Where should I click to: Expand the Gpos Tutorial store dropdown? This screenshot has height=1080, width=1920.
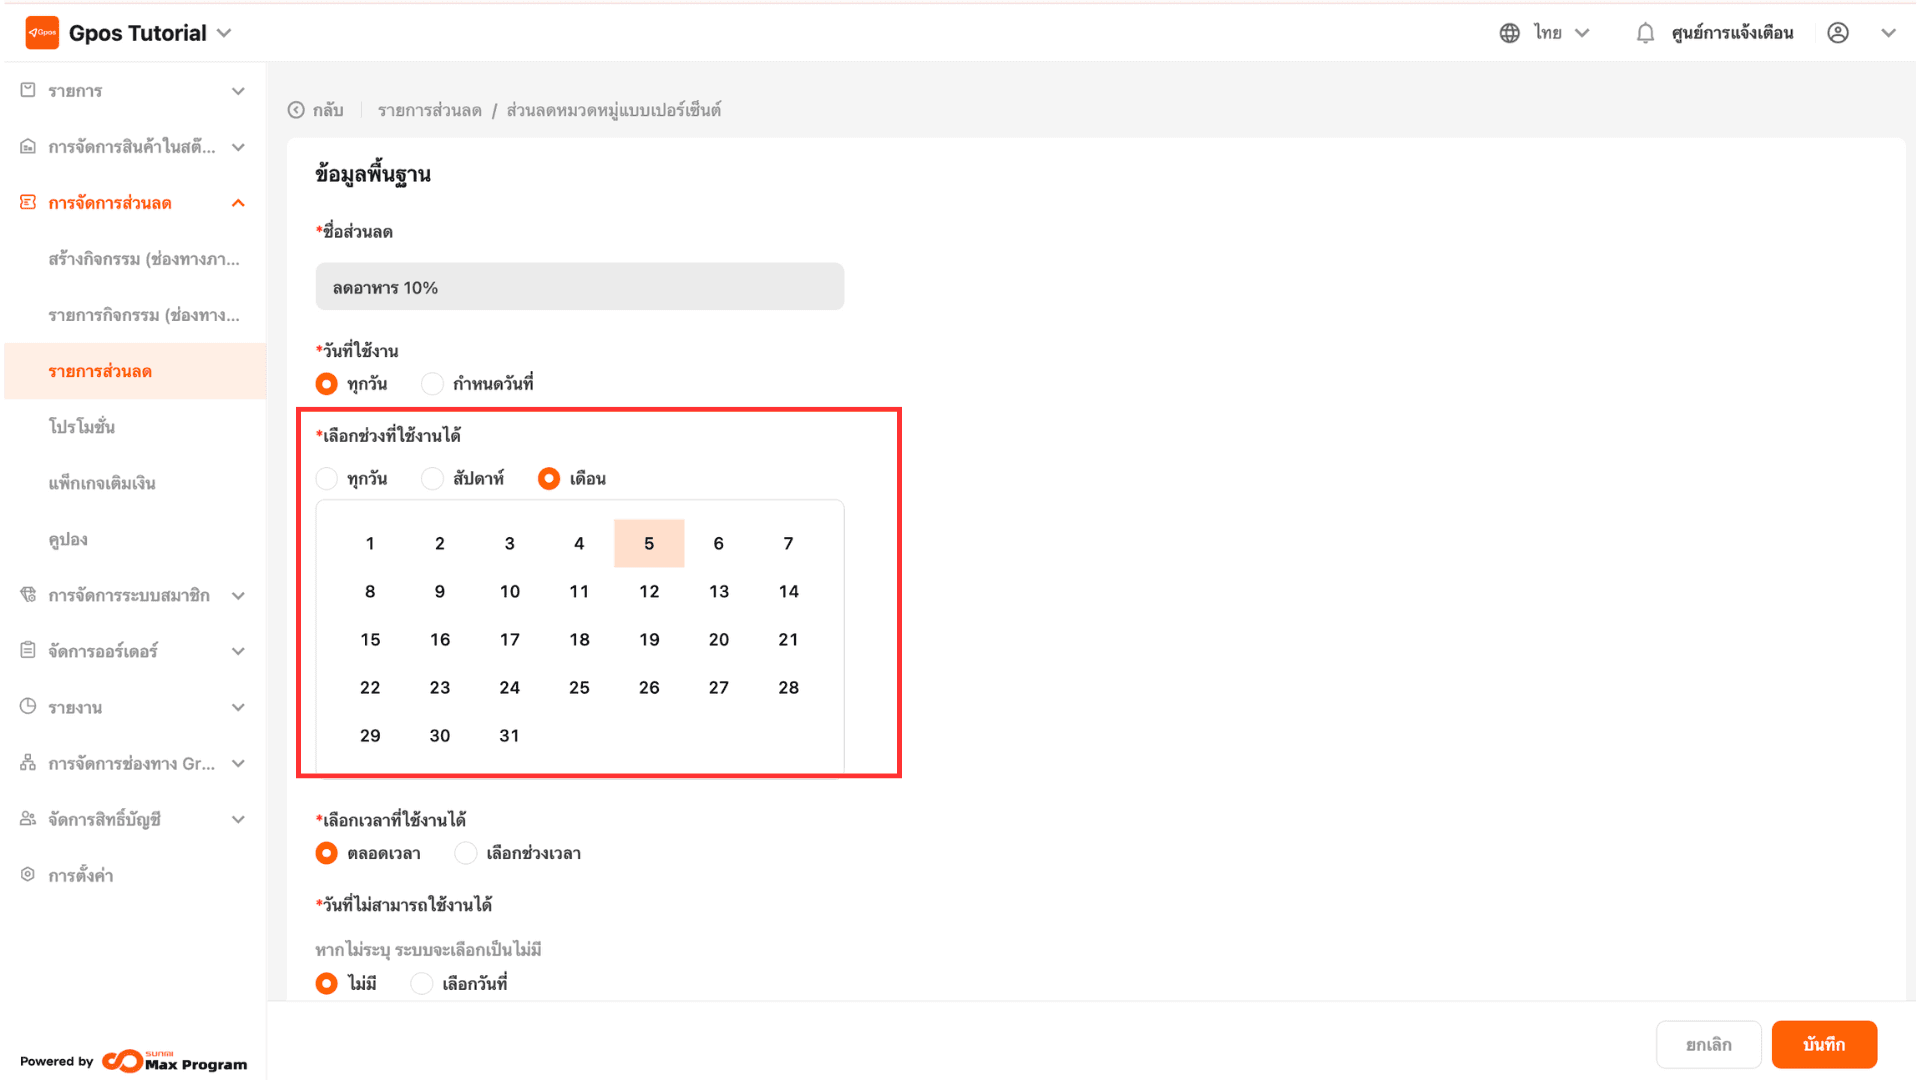(x=225, y=33)
